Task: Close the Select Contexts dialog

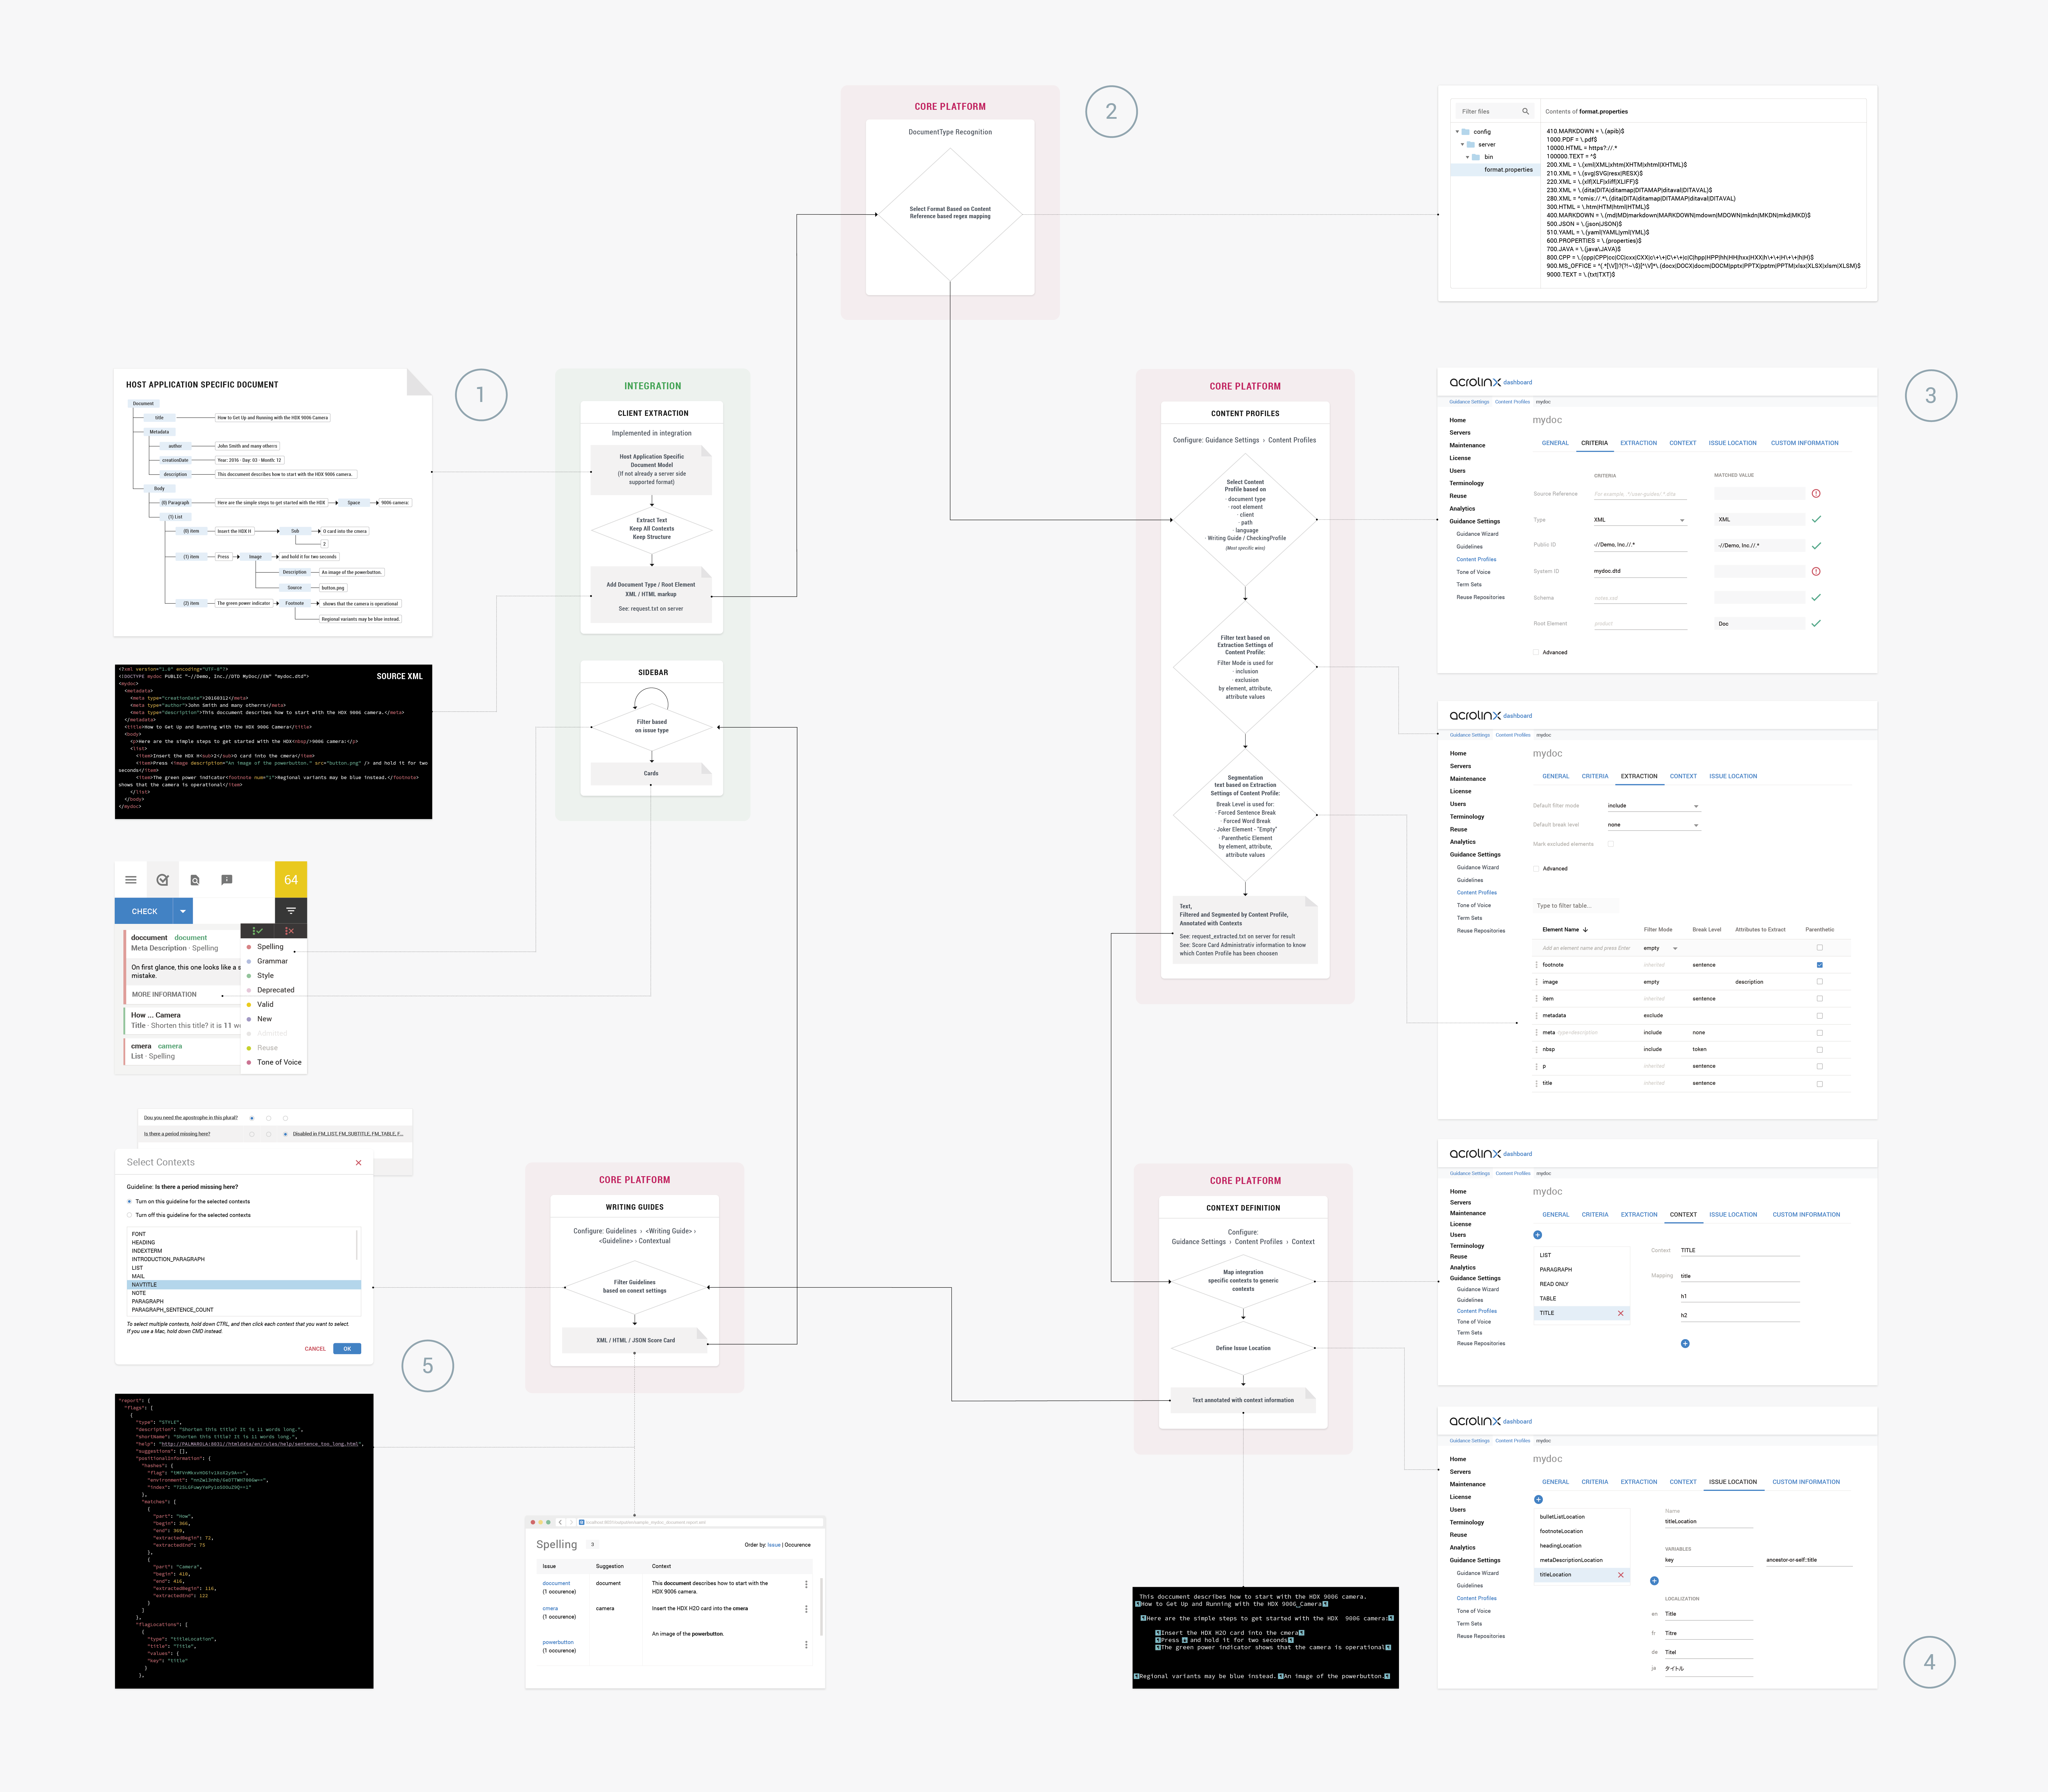Action: tap(359, 1163)
